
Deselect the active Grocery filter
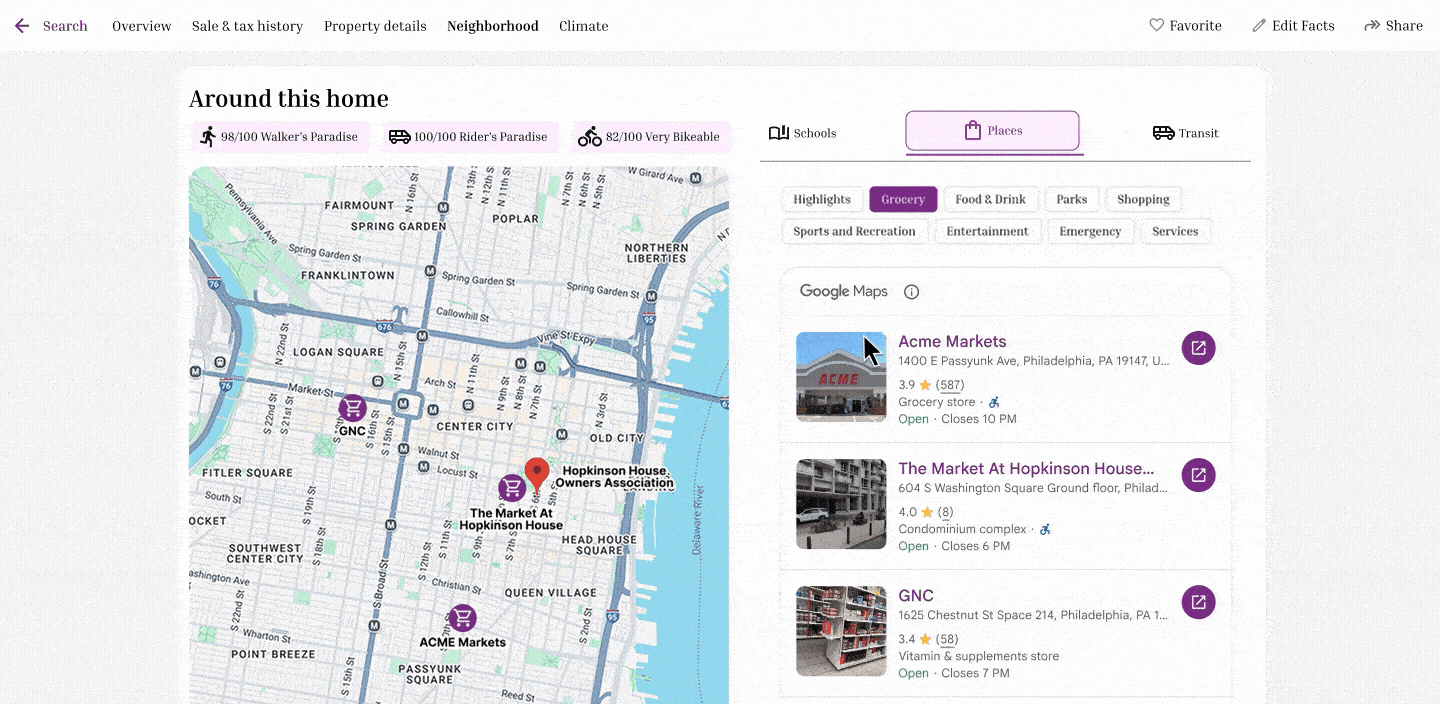pyautogui.click(x=902, y=199)
